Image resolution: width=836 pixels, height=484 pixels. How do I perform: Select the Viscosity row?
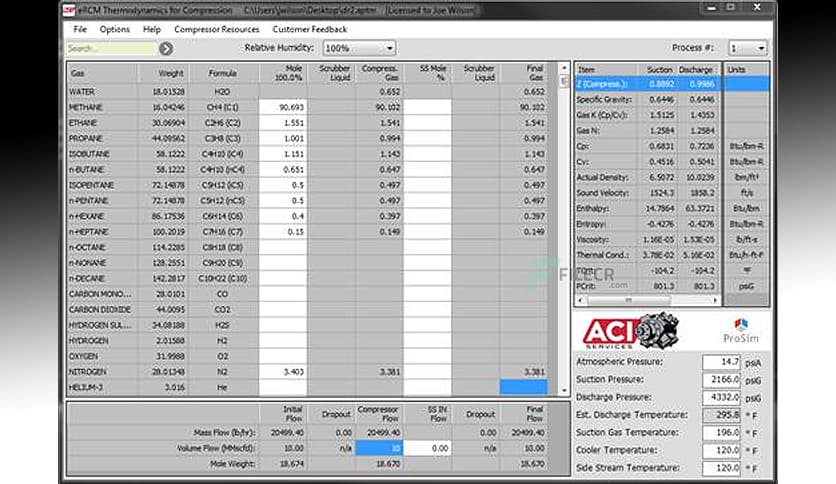(x=672, y=240)
